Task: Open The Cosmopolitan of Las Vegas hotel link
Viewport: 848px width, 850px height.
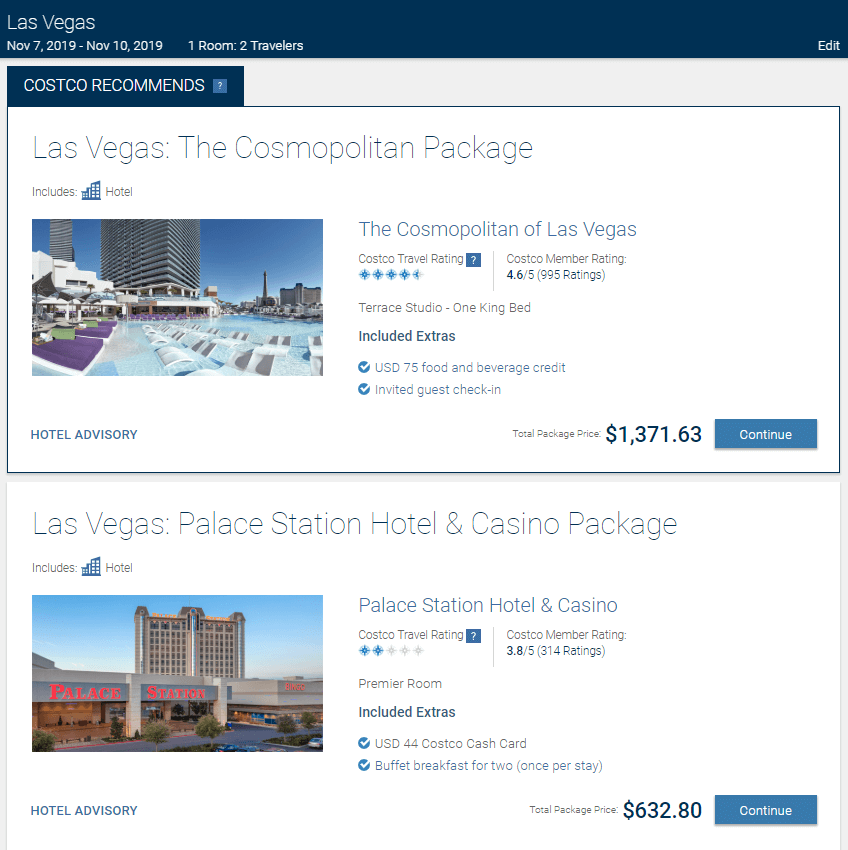Action: [x=497, y=229]
